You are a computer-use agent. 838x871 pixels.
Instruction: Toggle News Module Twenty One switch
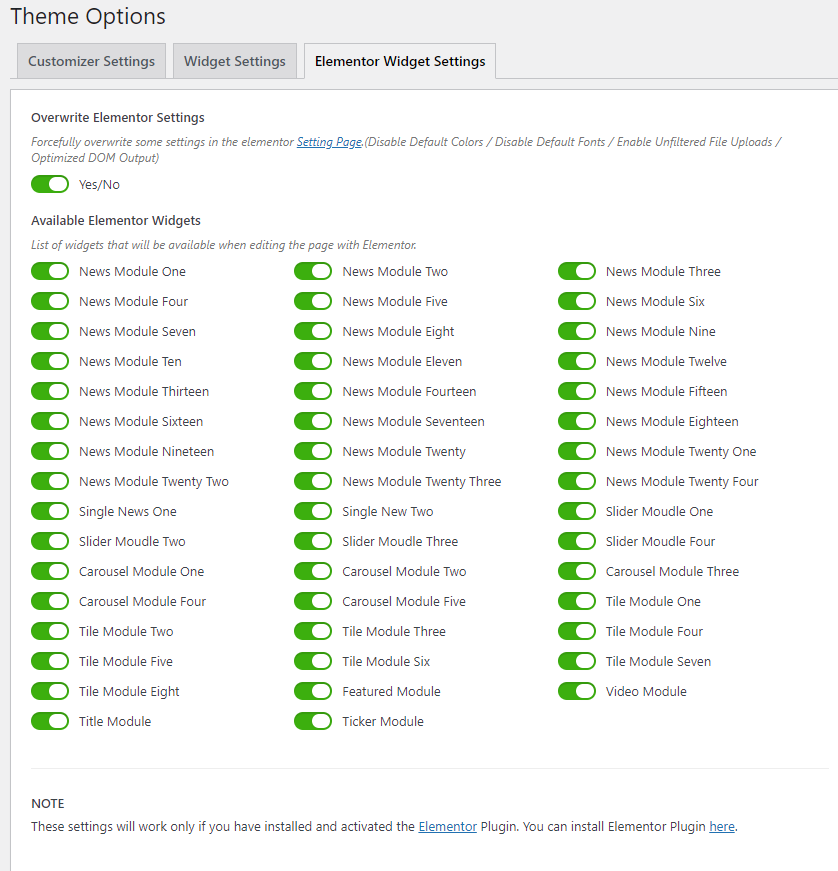click(x=577, y=451)
